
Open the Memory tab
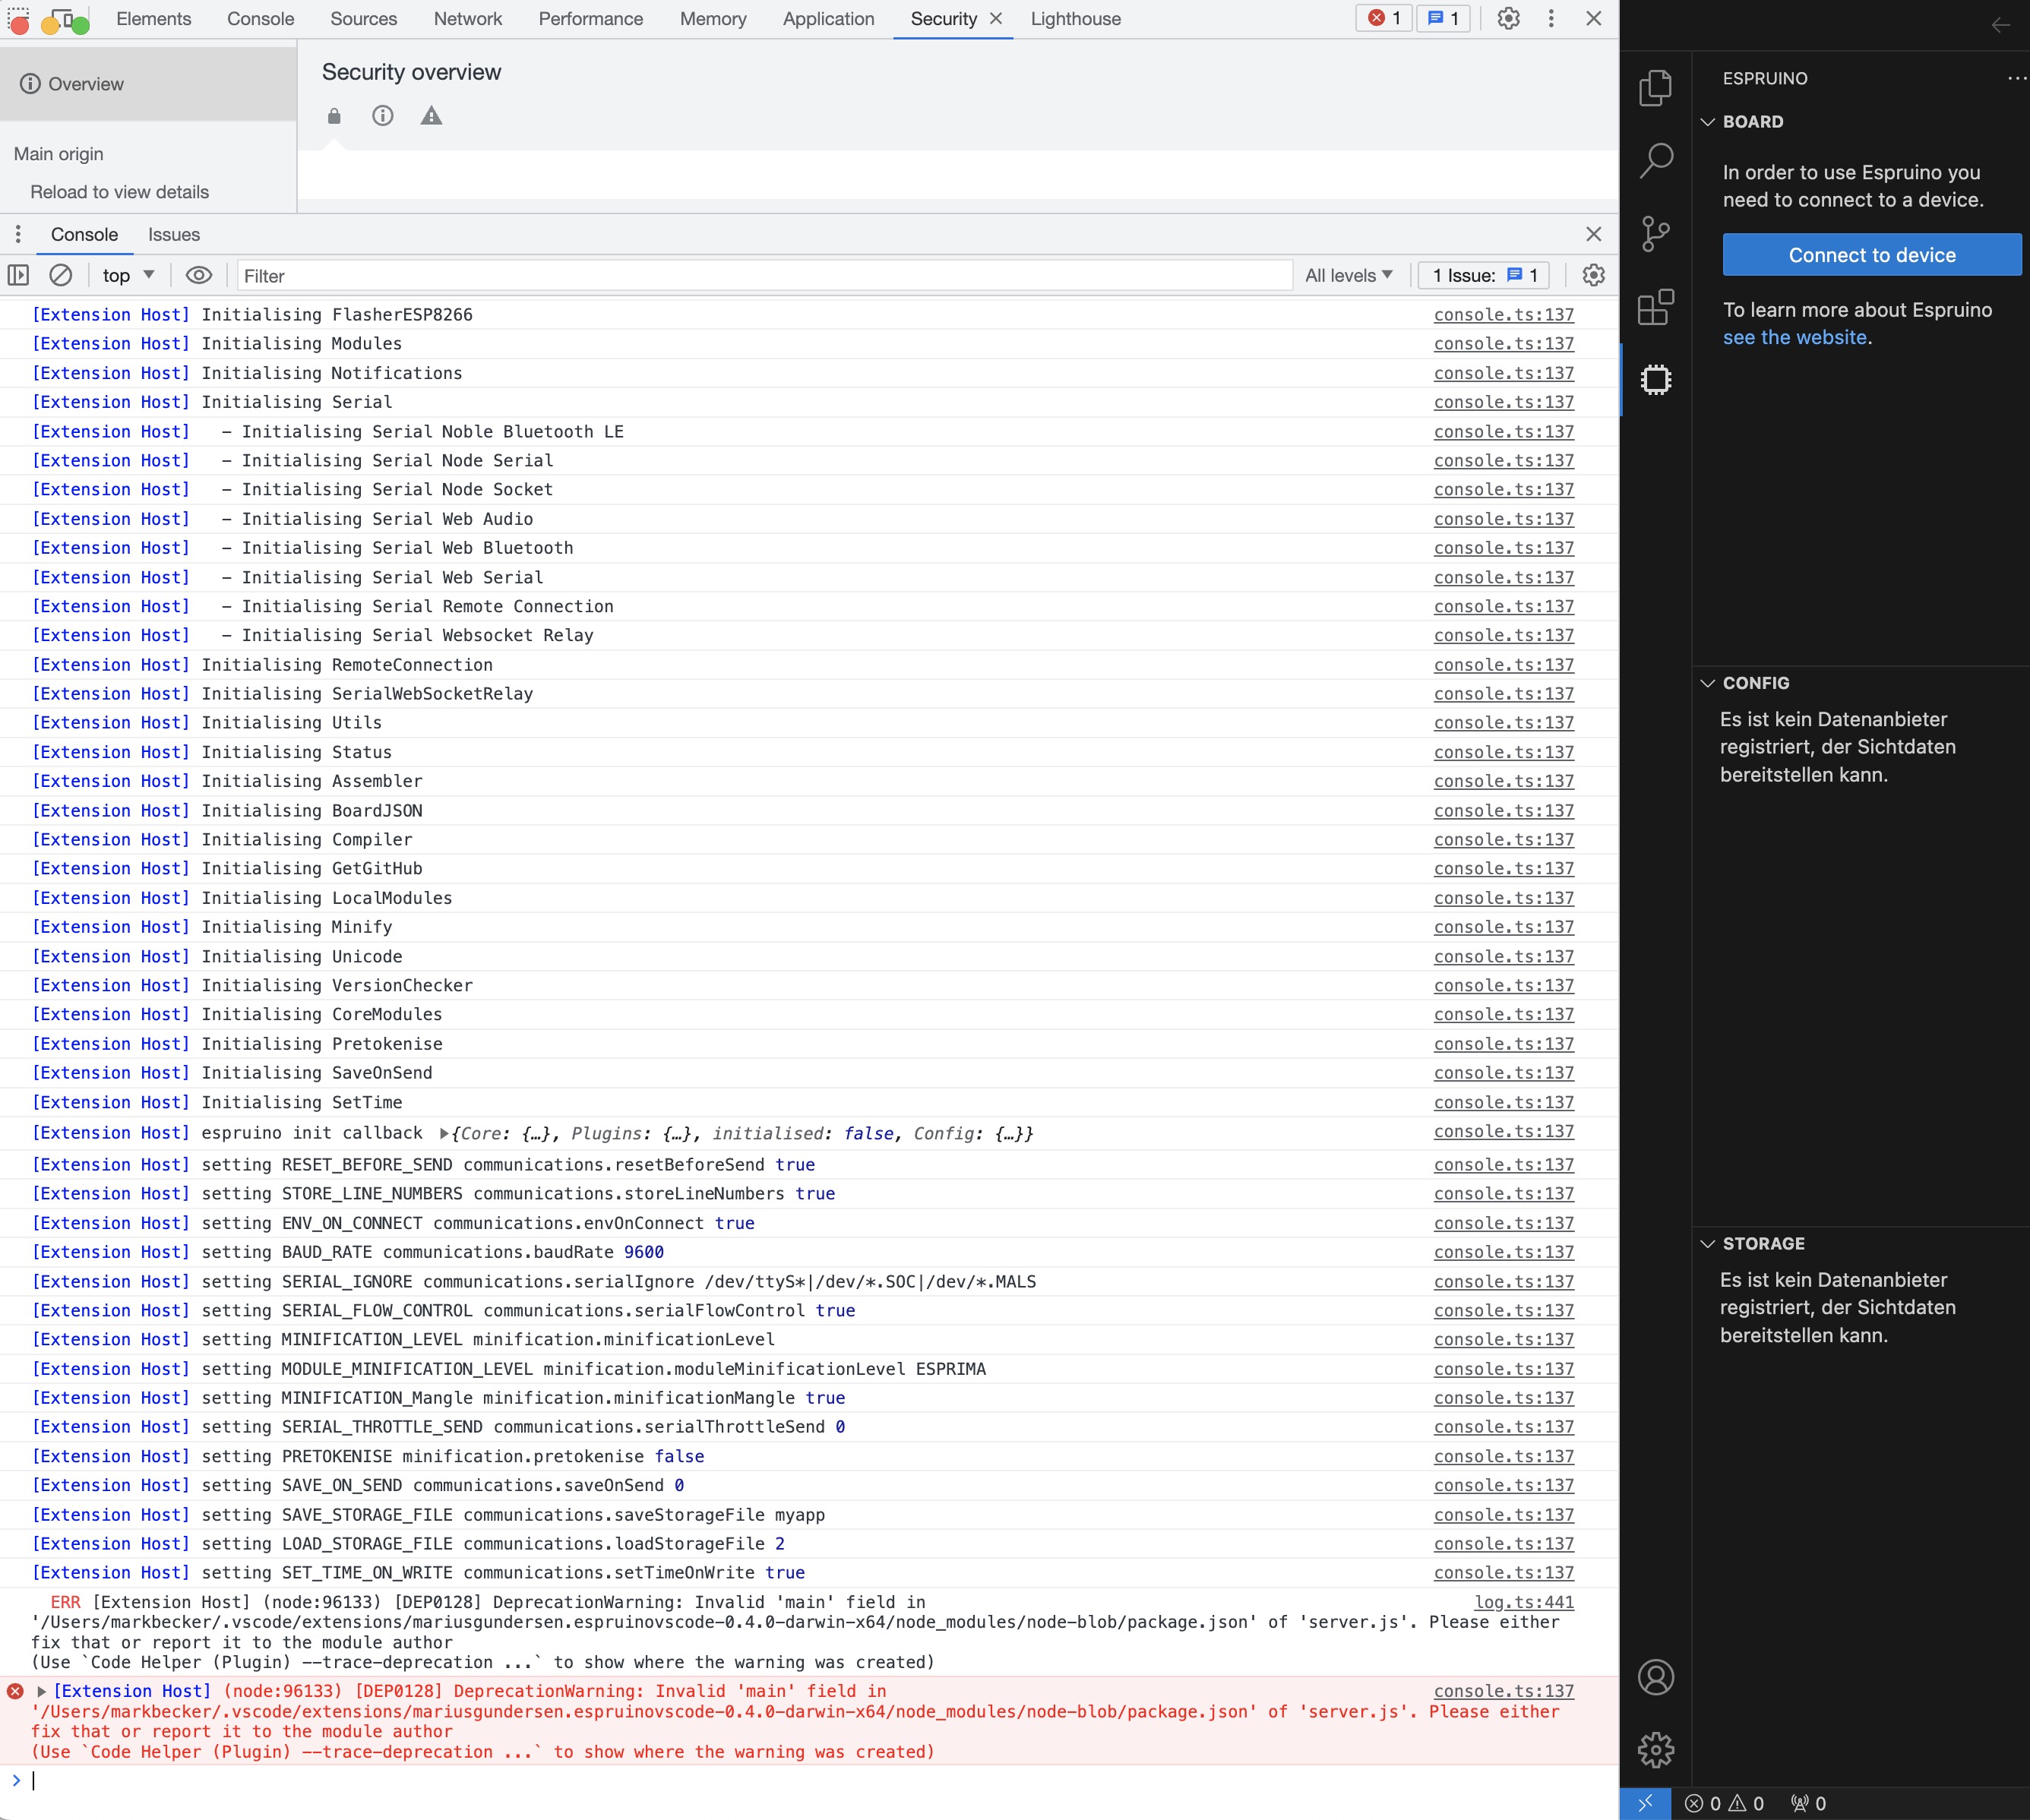pos(713,19)
